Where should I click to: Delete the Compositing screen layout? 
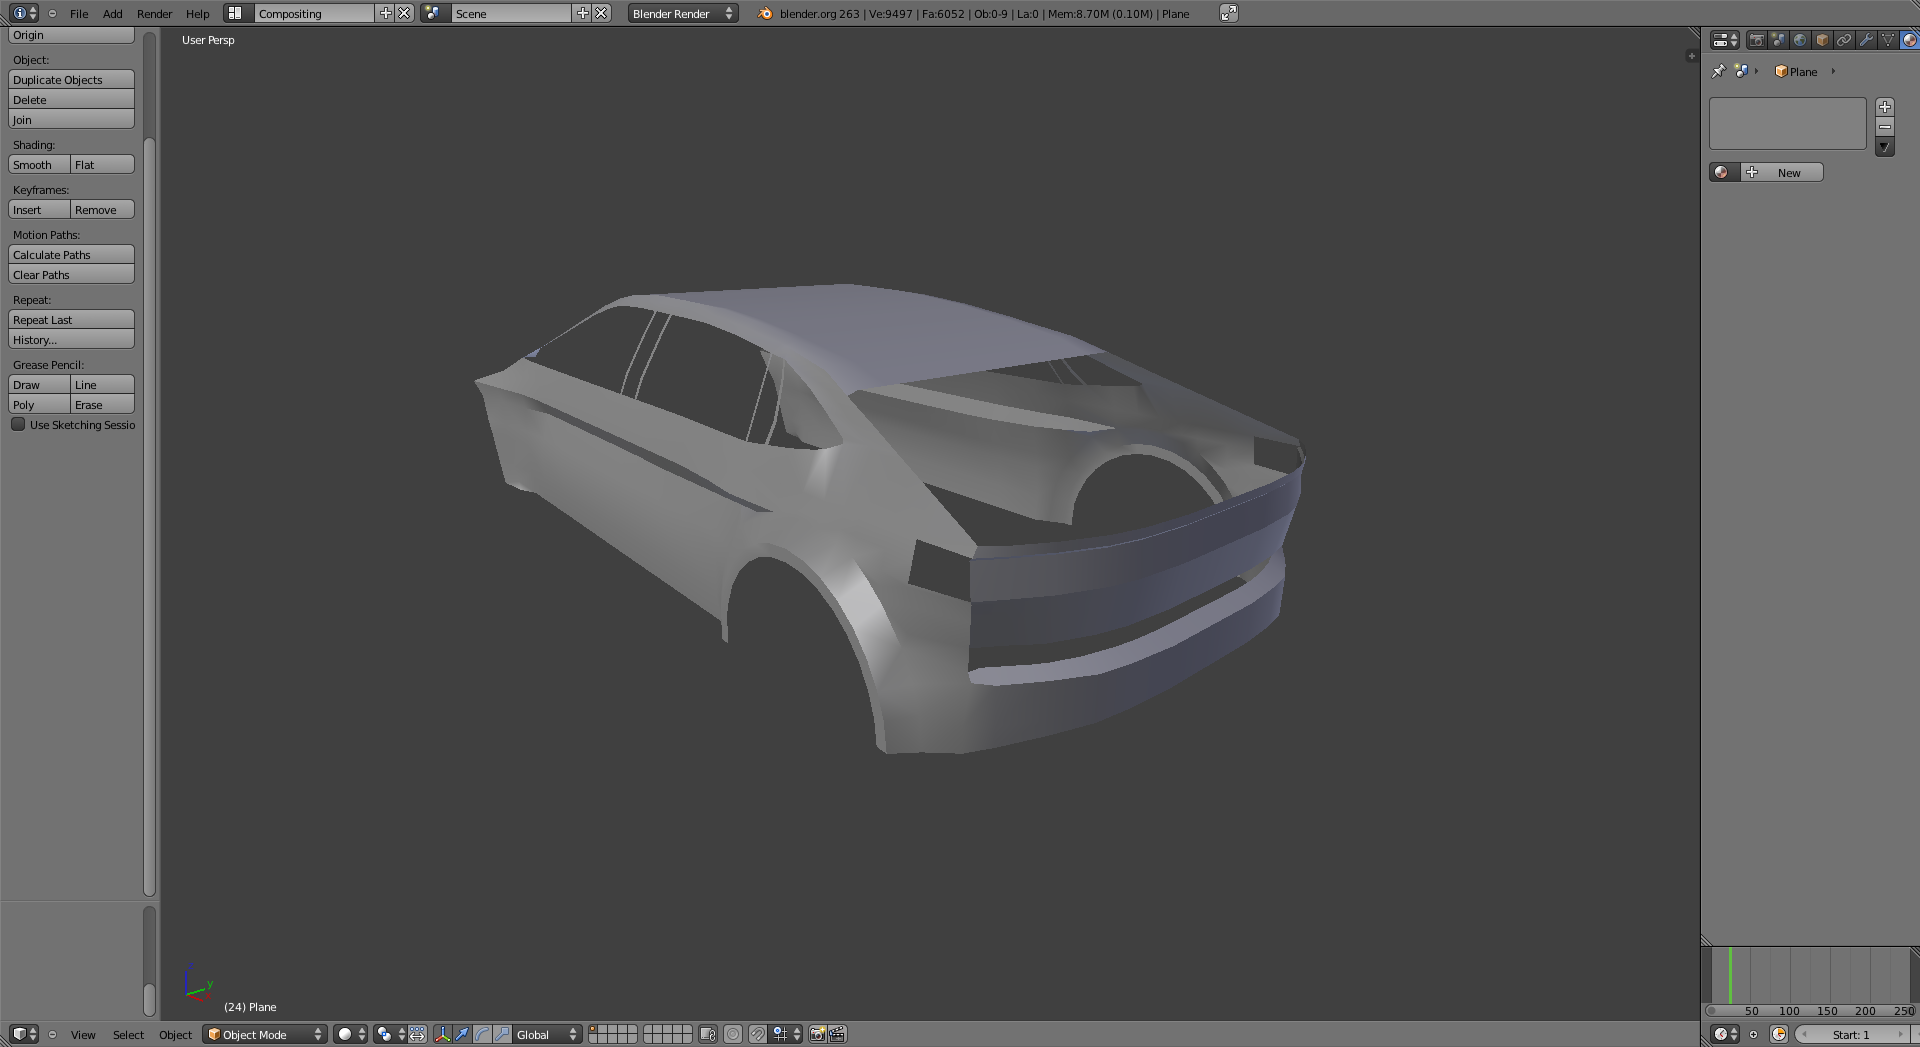(404, 13)
